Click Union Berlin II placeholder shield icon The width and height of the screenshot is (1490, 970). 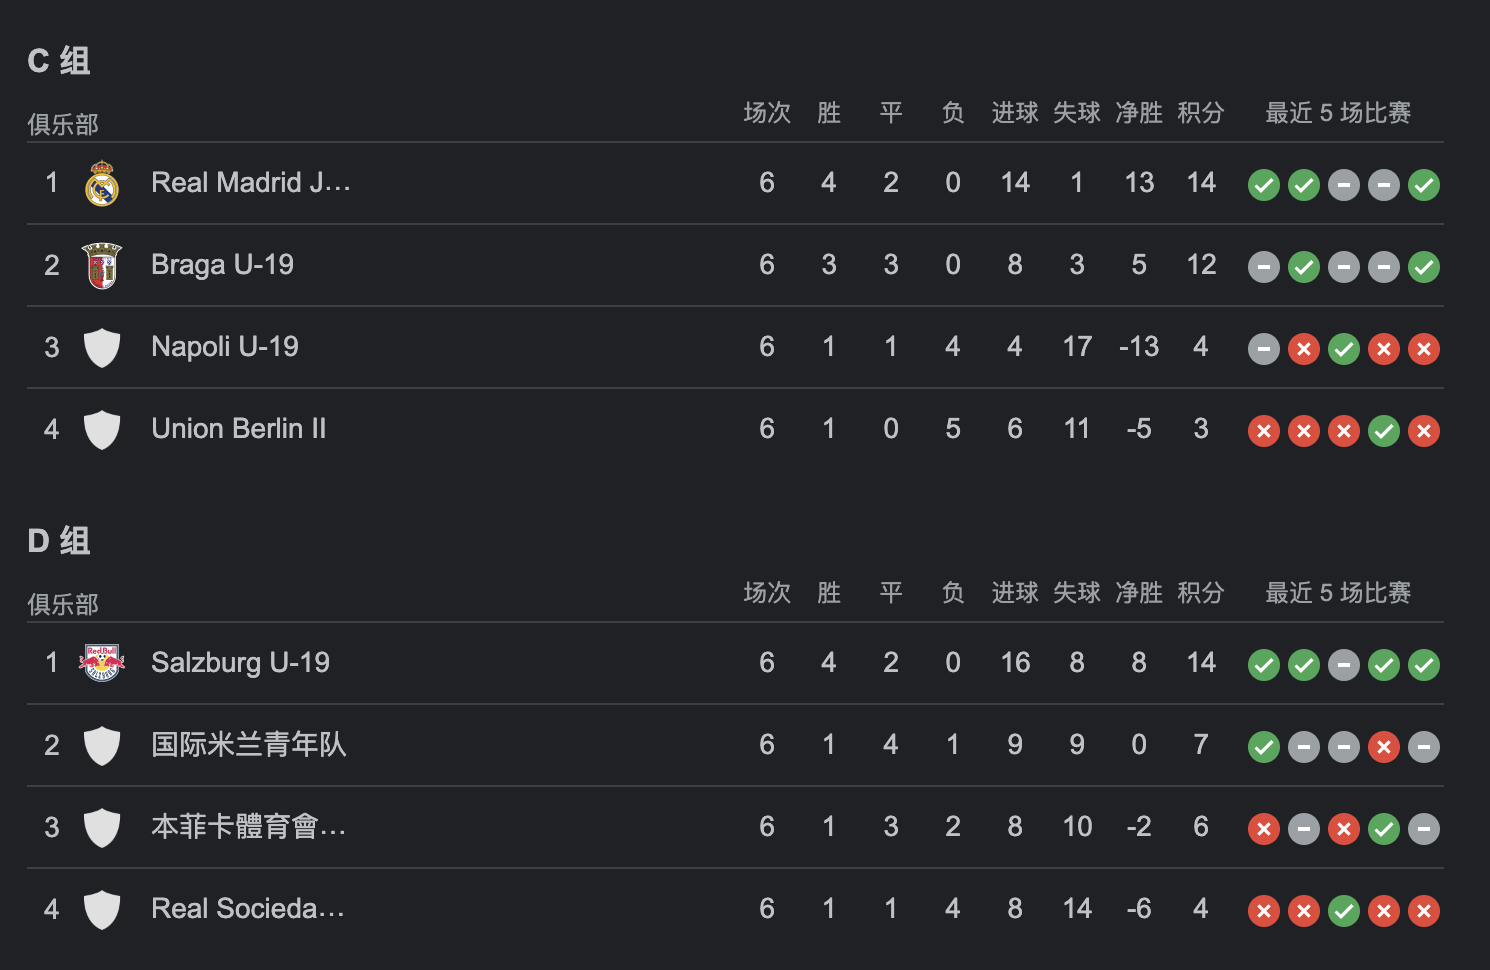pyautogui.click(x=102, y=430)
